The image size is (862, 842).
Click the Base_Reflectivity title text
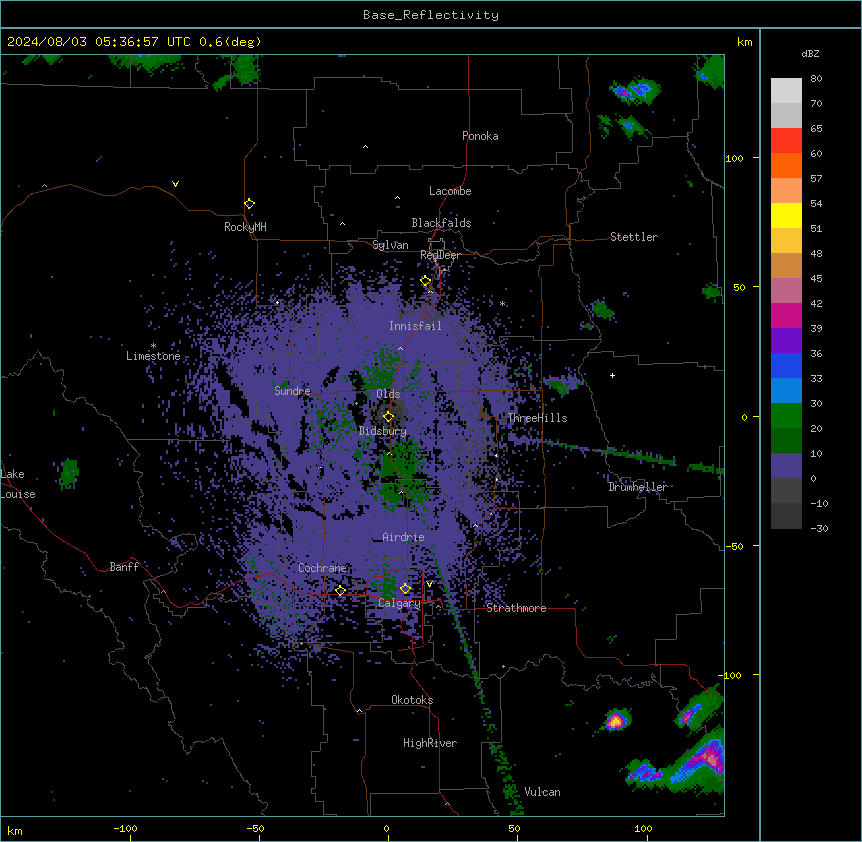(x=431, y=15)
